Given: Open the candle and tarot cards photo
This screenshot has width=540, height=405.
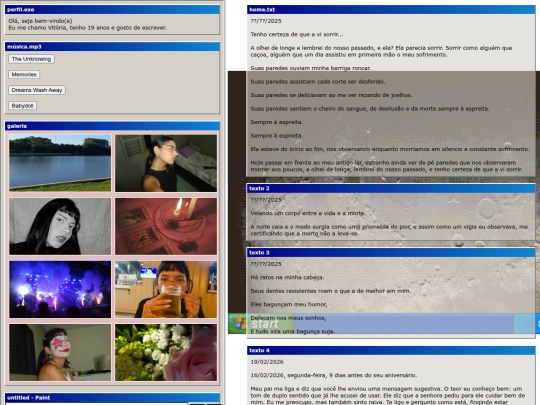Looking at the screenshot, I should [x=166, y=226].
